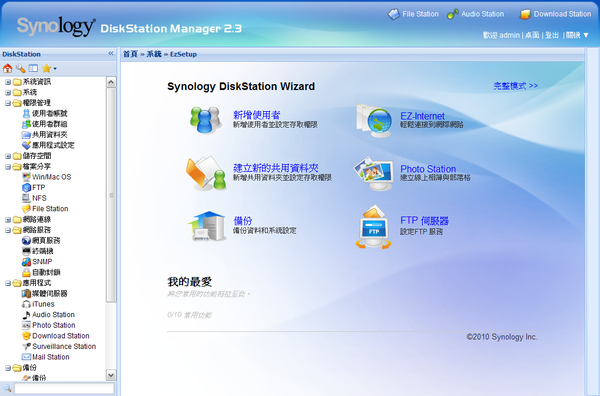The height and width of the screenshot is (396, 600).
Task: Click the home icon in the sidebar toolbar
Action: pyautogui.click(x=8, y=68)
